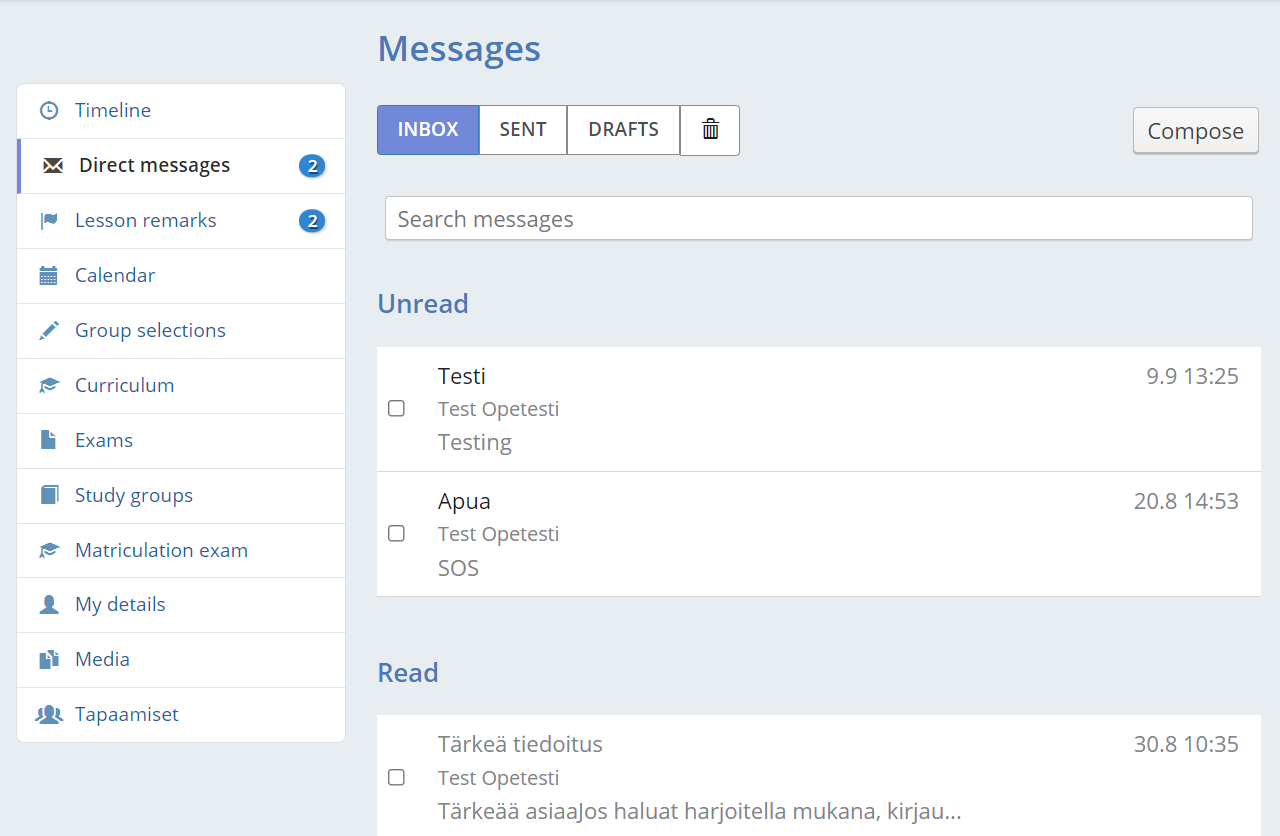Go to Curriculum in the sidebar
Screen dimensions: 1280x836
click(124, 386)
